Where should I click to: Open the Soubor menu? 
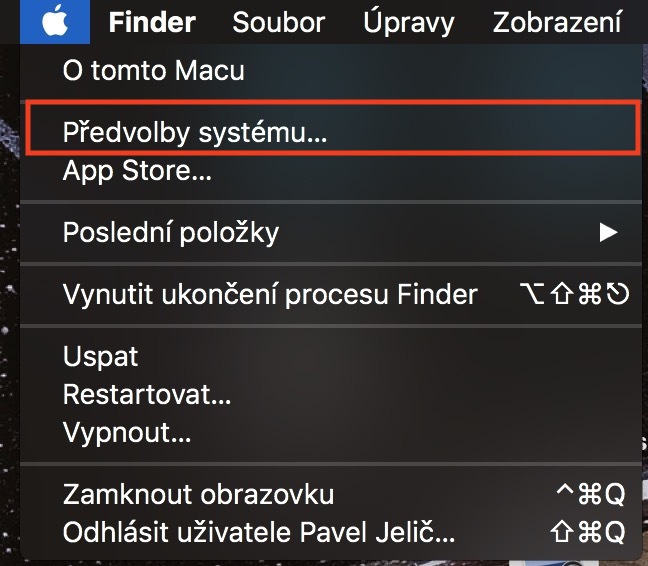279,22
